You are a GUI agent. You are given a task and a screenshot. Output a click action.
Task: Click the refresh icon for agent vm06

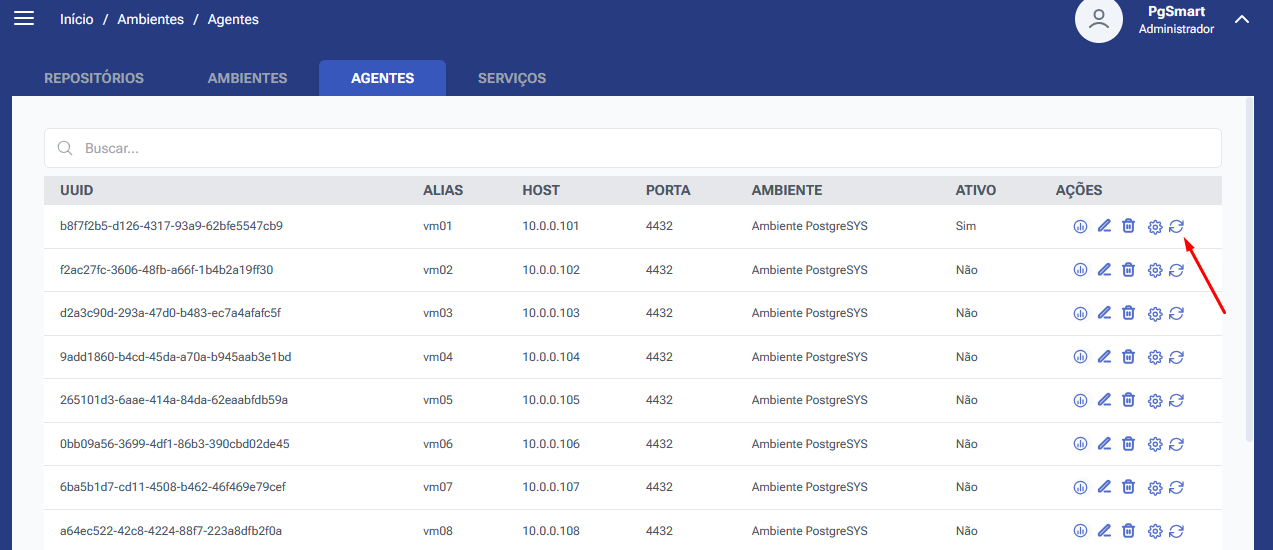click(x=1177, y=444)
